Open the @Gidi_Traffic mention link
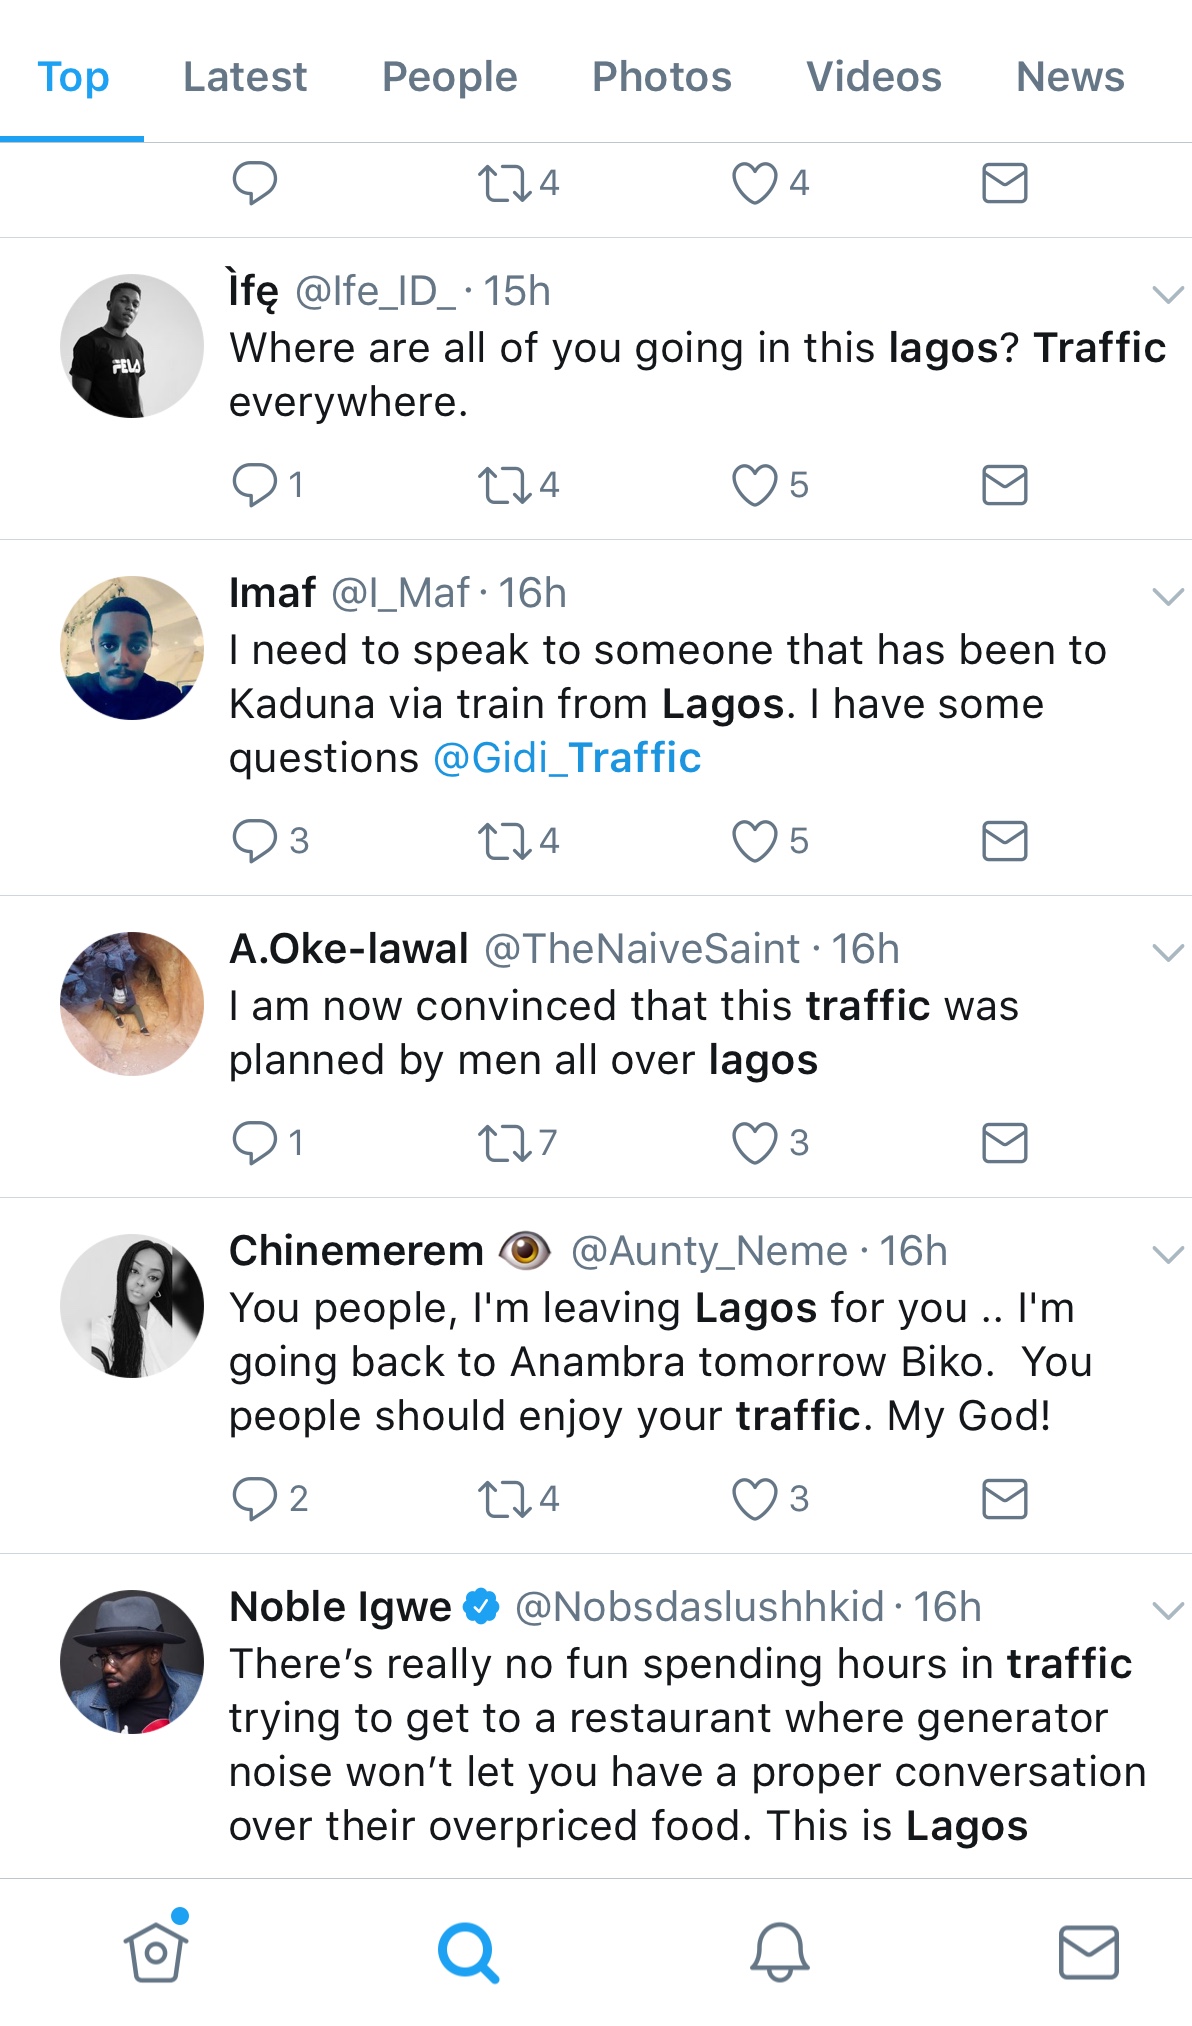This screenshot has height=2026, width=1192. tap(567, 758)
